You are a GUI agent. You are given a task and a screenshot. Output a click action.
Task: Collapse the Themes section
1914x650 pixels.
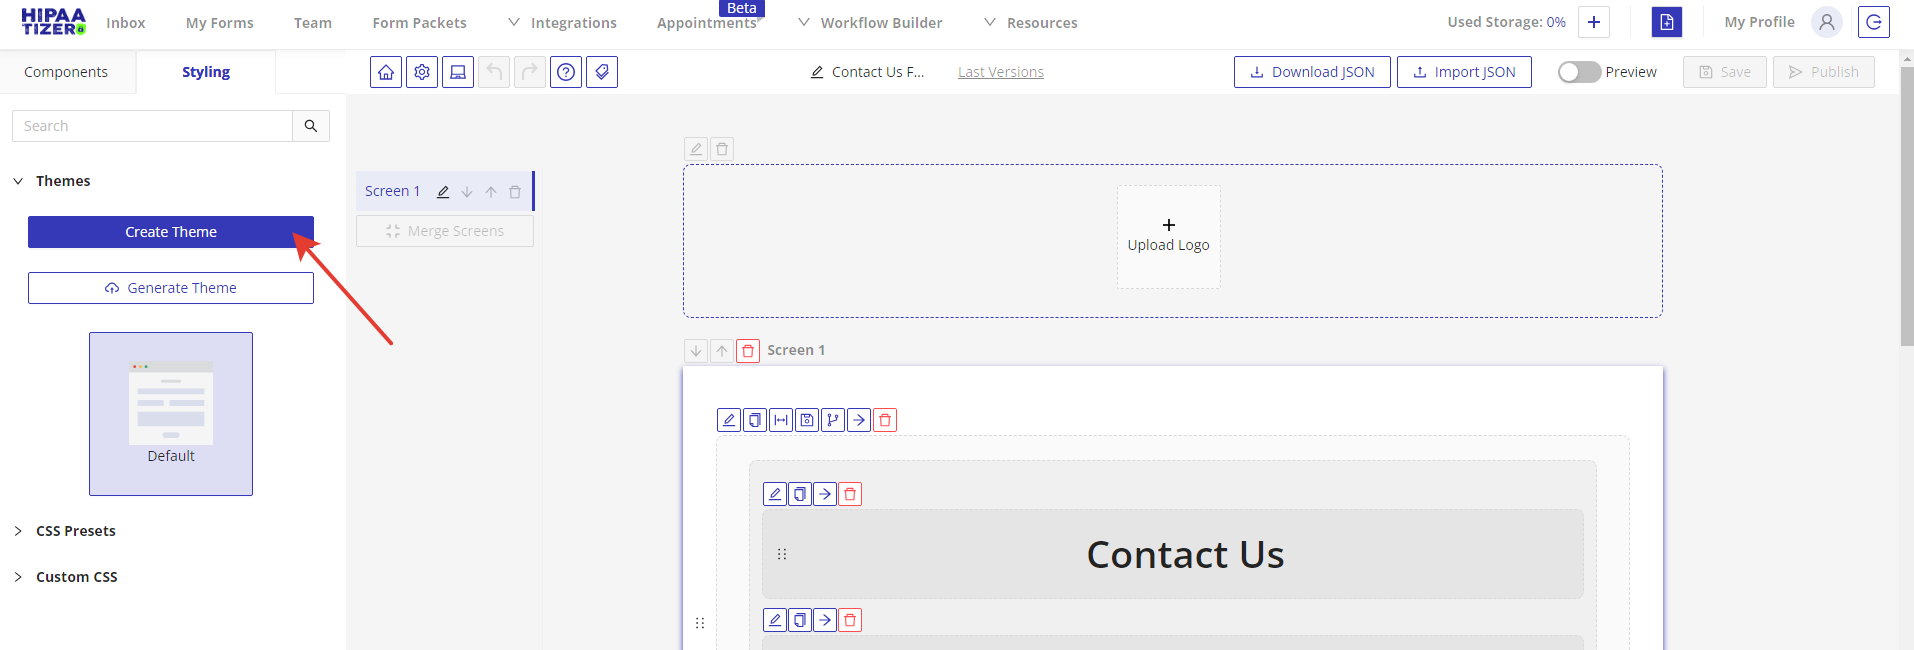tap(18, 181)
